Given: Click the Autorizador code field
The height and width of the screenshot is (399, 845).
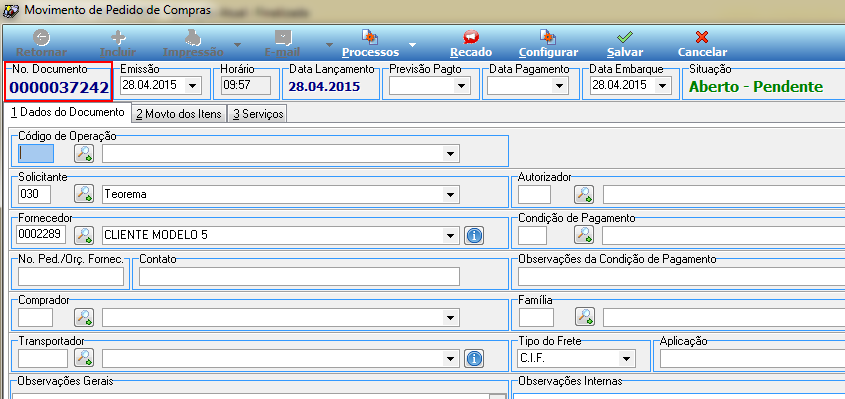Looking at the screenshot, I should click(535, 194).
